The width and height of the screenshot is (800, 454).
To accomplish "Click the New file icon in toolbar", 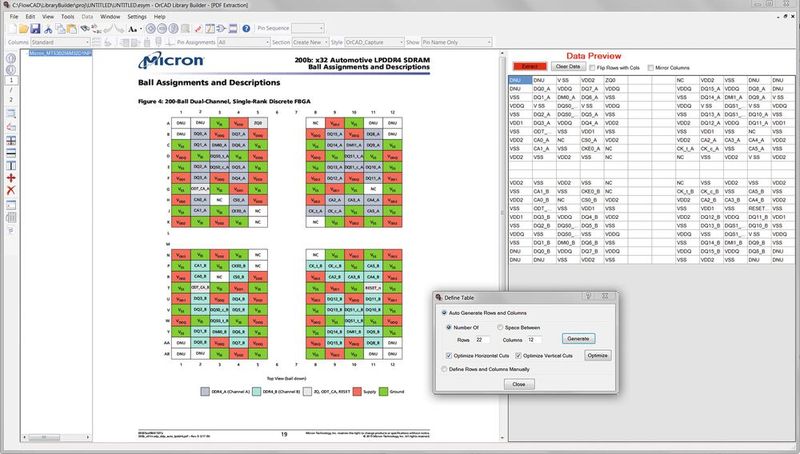I will 12,29.
